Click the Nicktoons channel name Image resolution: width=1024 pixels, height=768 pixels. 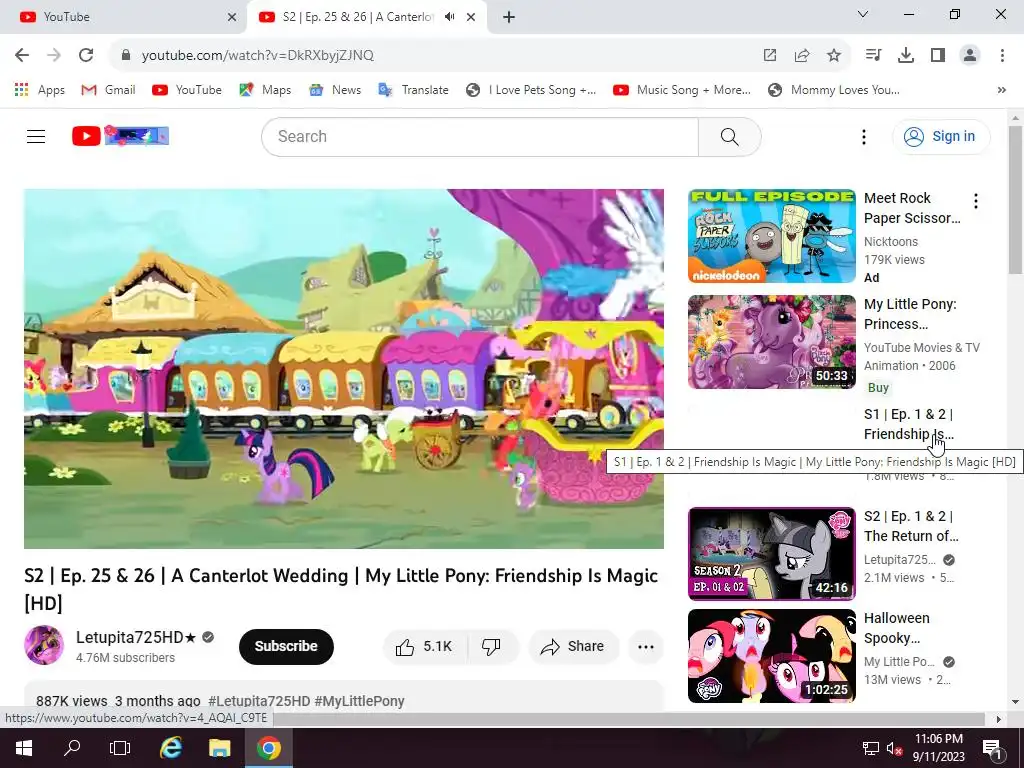[x=891, y=242]
